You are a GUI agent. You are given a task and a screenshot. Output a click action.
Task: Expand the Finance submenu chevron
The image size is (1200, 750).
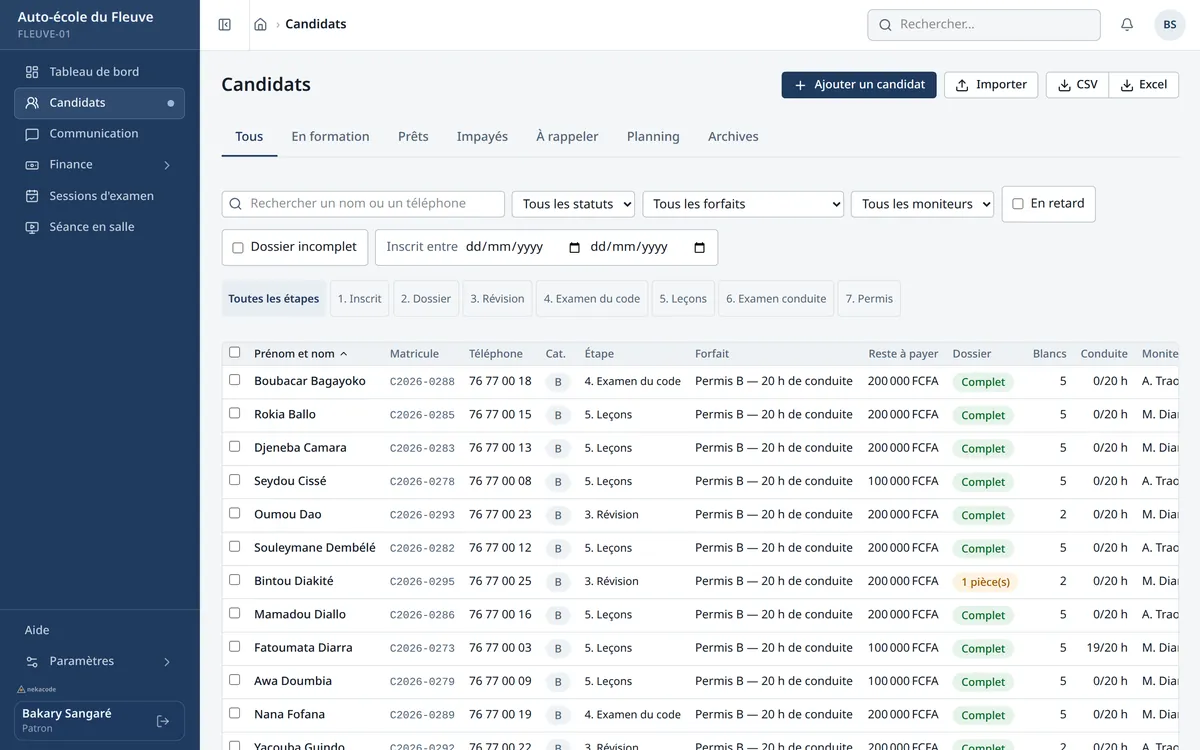point(167,165)
